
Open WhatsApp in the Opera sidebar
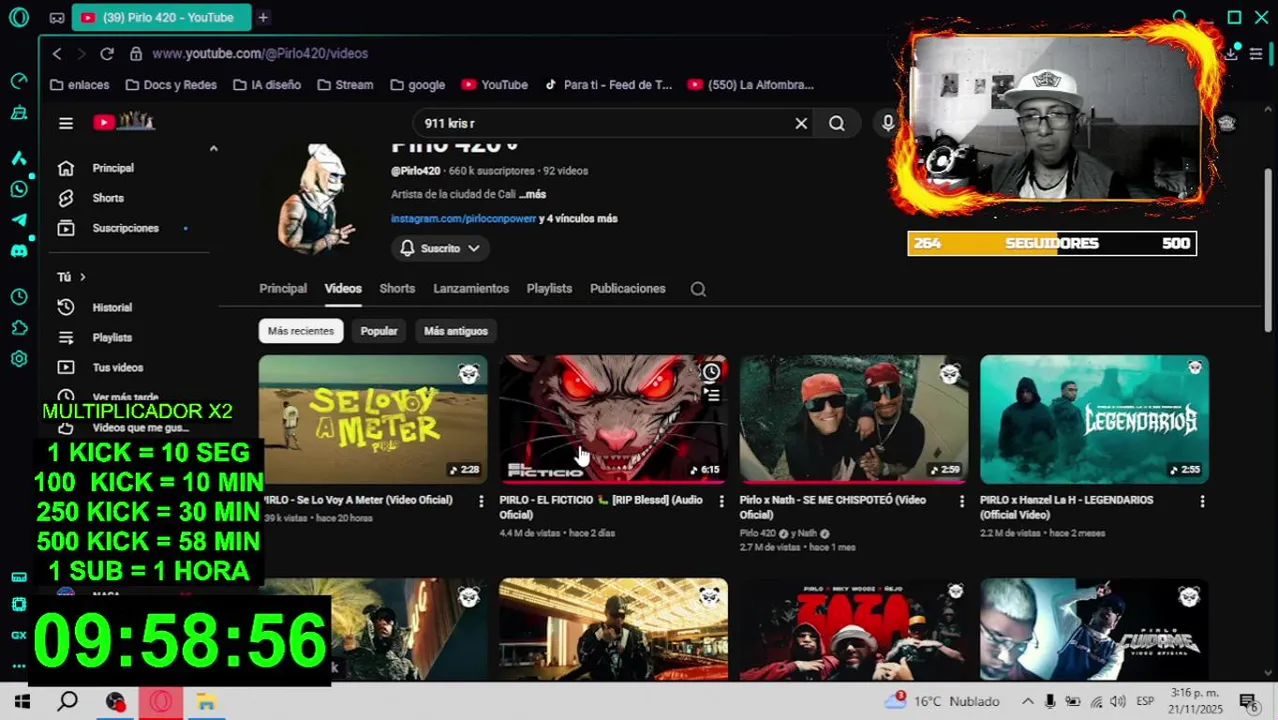point(18,189)
